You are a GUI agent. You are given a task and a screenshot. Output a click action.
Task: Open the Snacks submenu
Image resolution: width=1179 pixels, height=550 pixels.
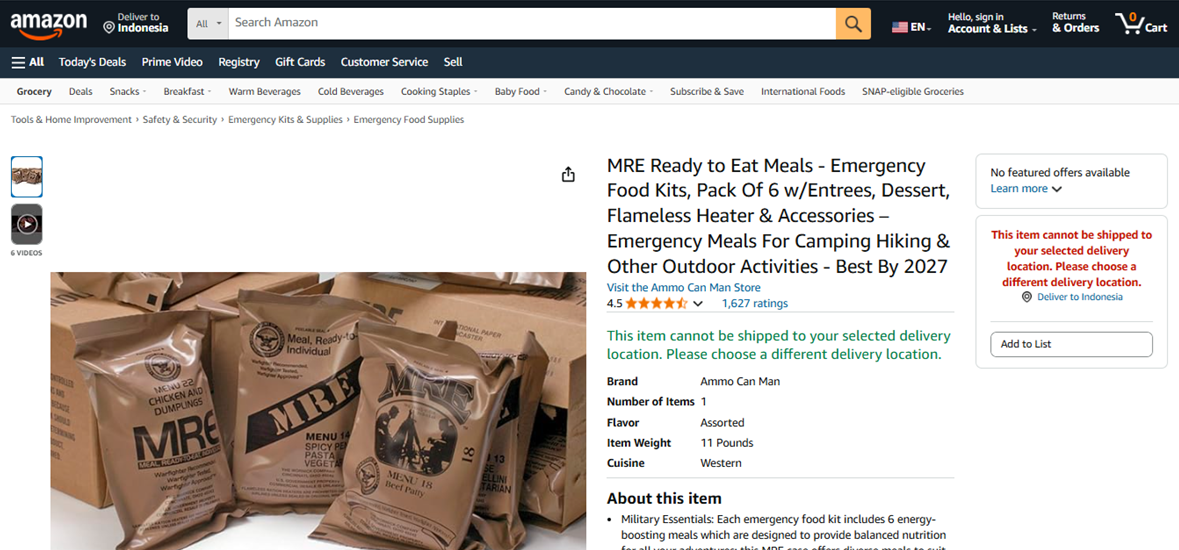(128, 92)
